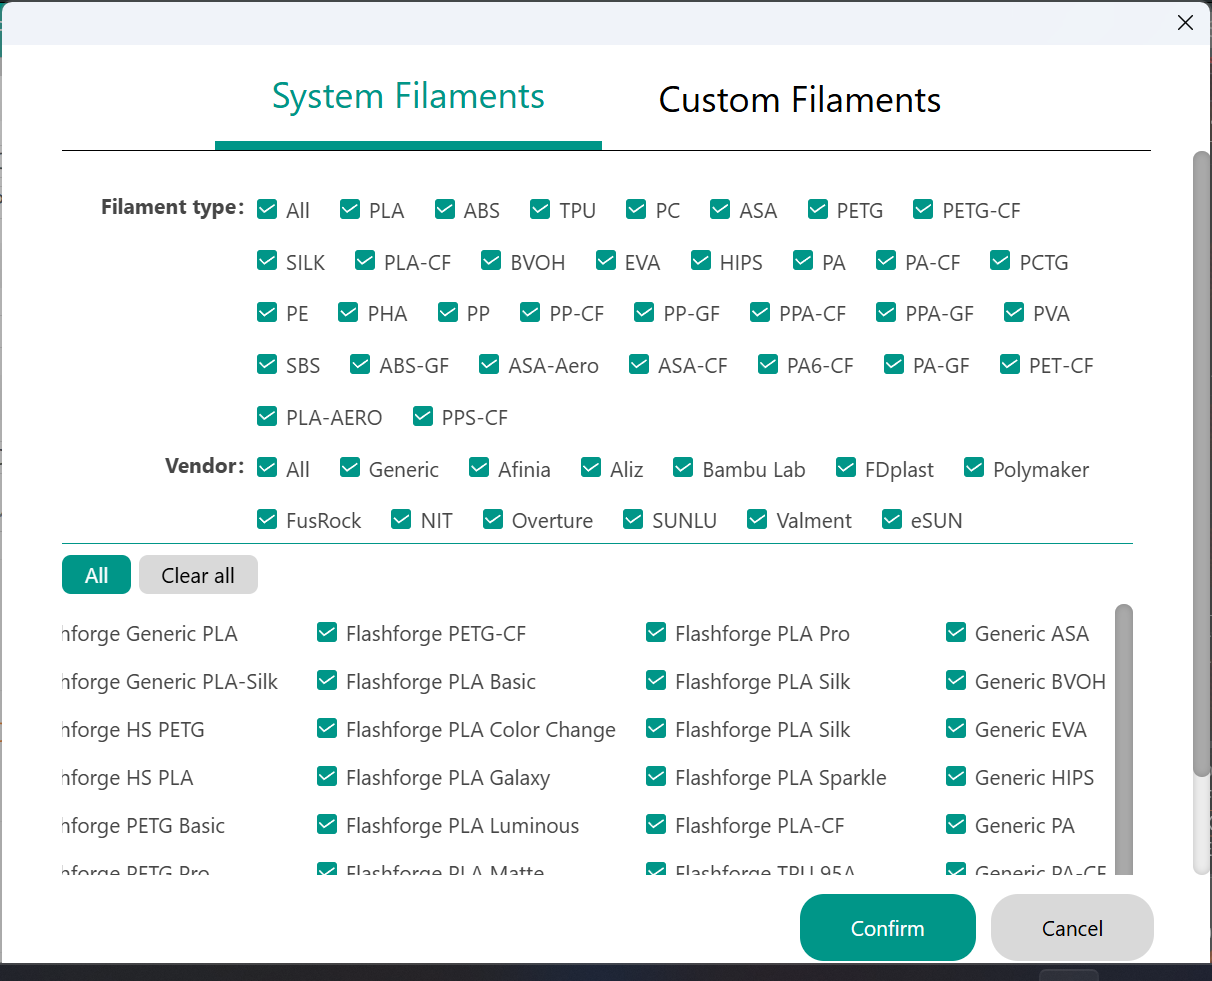The height and width of the screenshot is (981, 1212).
Task: Click the Clear all button
Action: [198, 575]
